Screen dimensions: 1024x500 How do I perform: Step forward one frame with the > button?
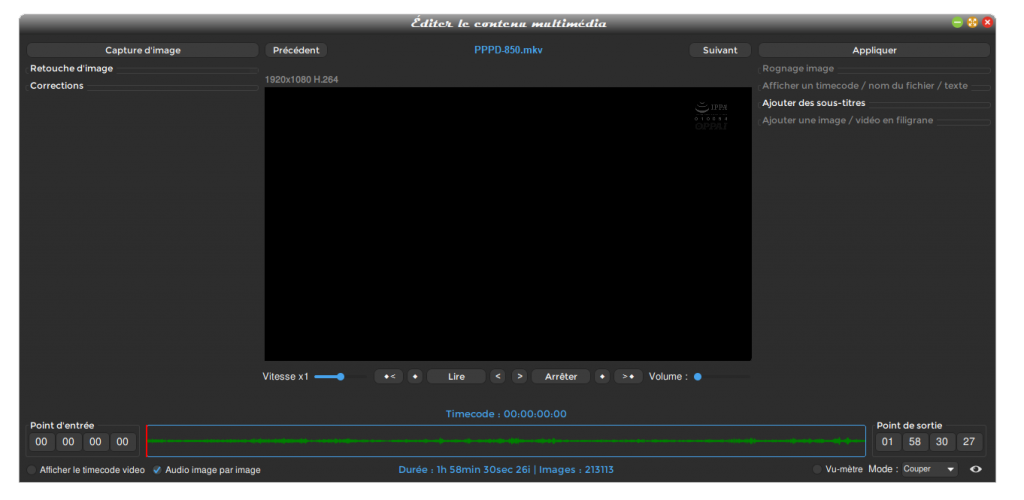point(519,377)
